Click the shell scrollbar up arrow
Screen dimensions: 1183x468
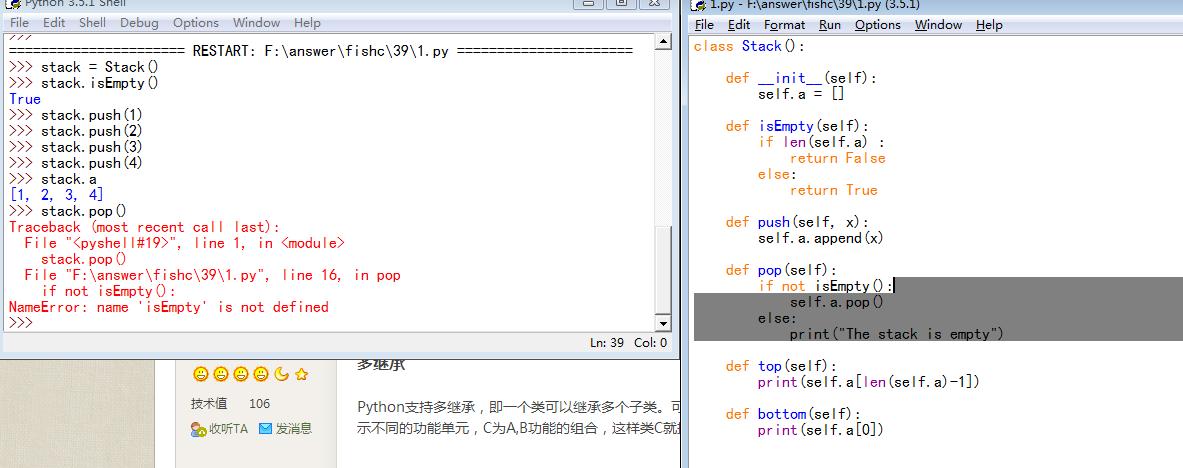pos(663,42)
